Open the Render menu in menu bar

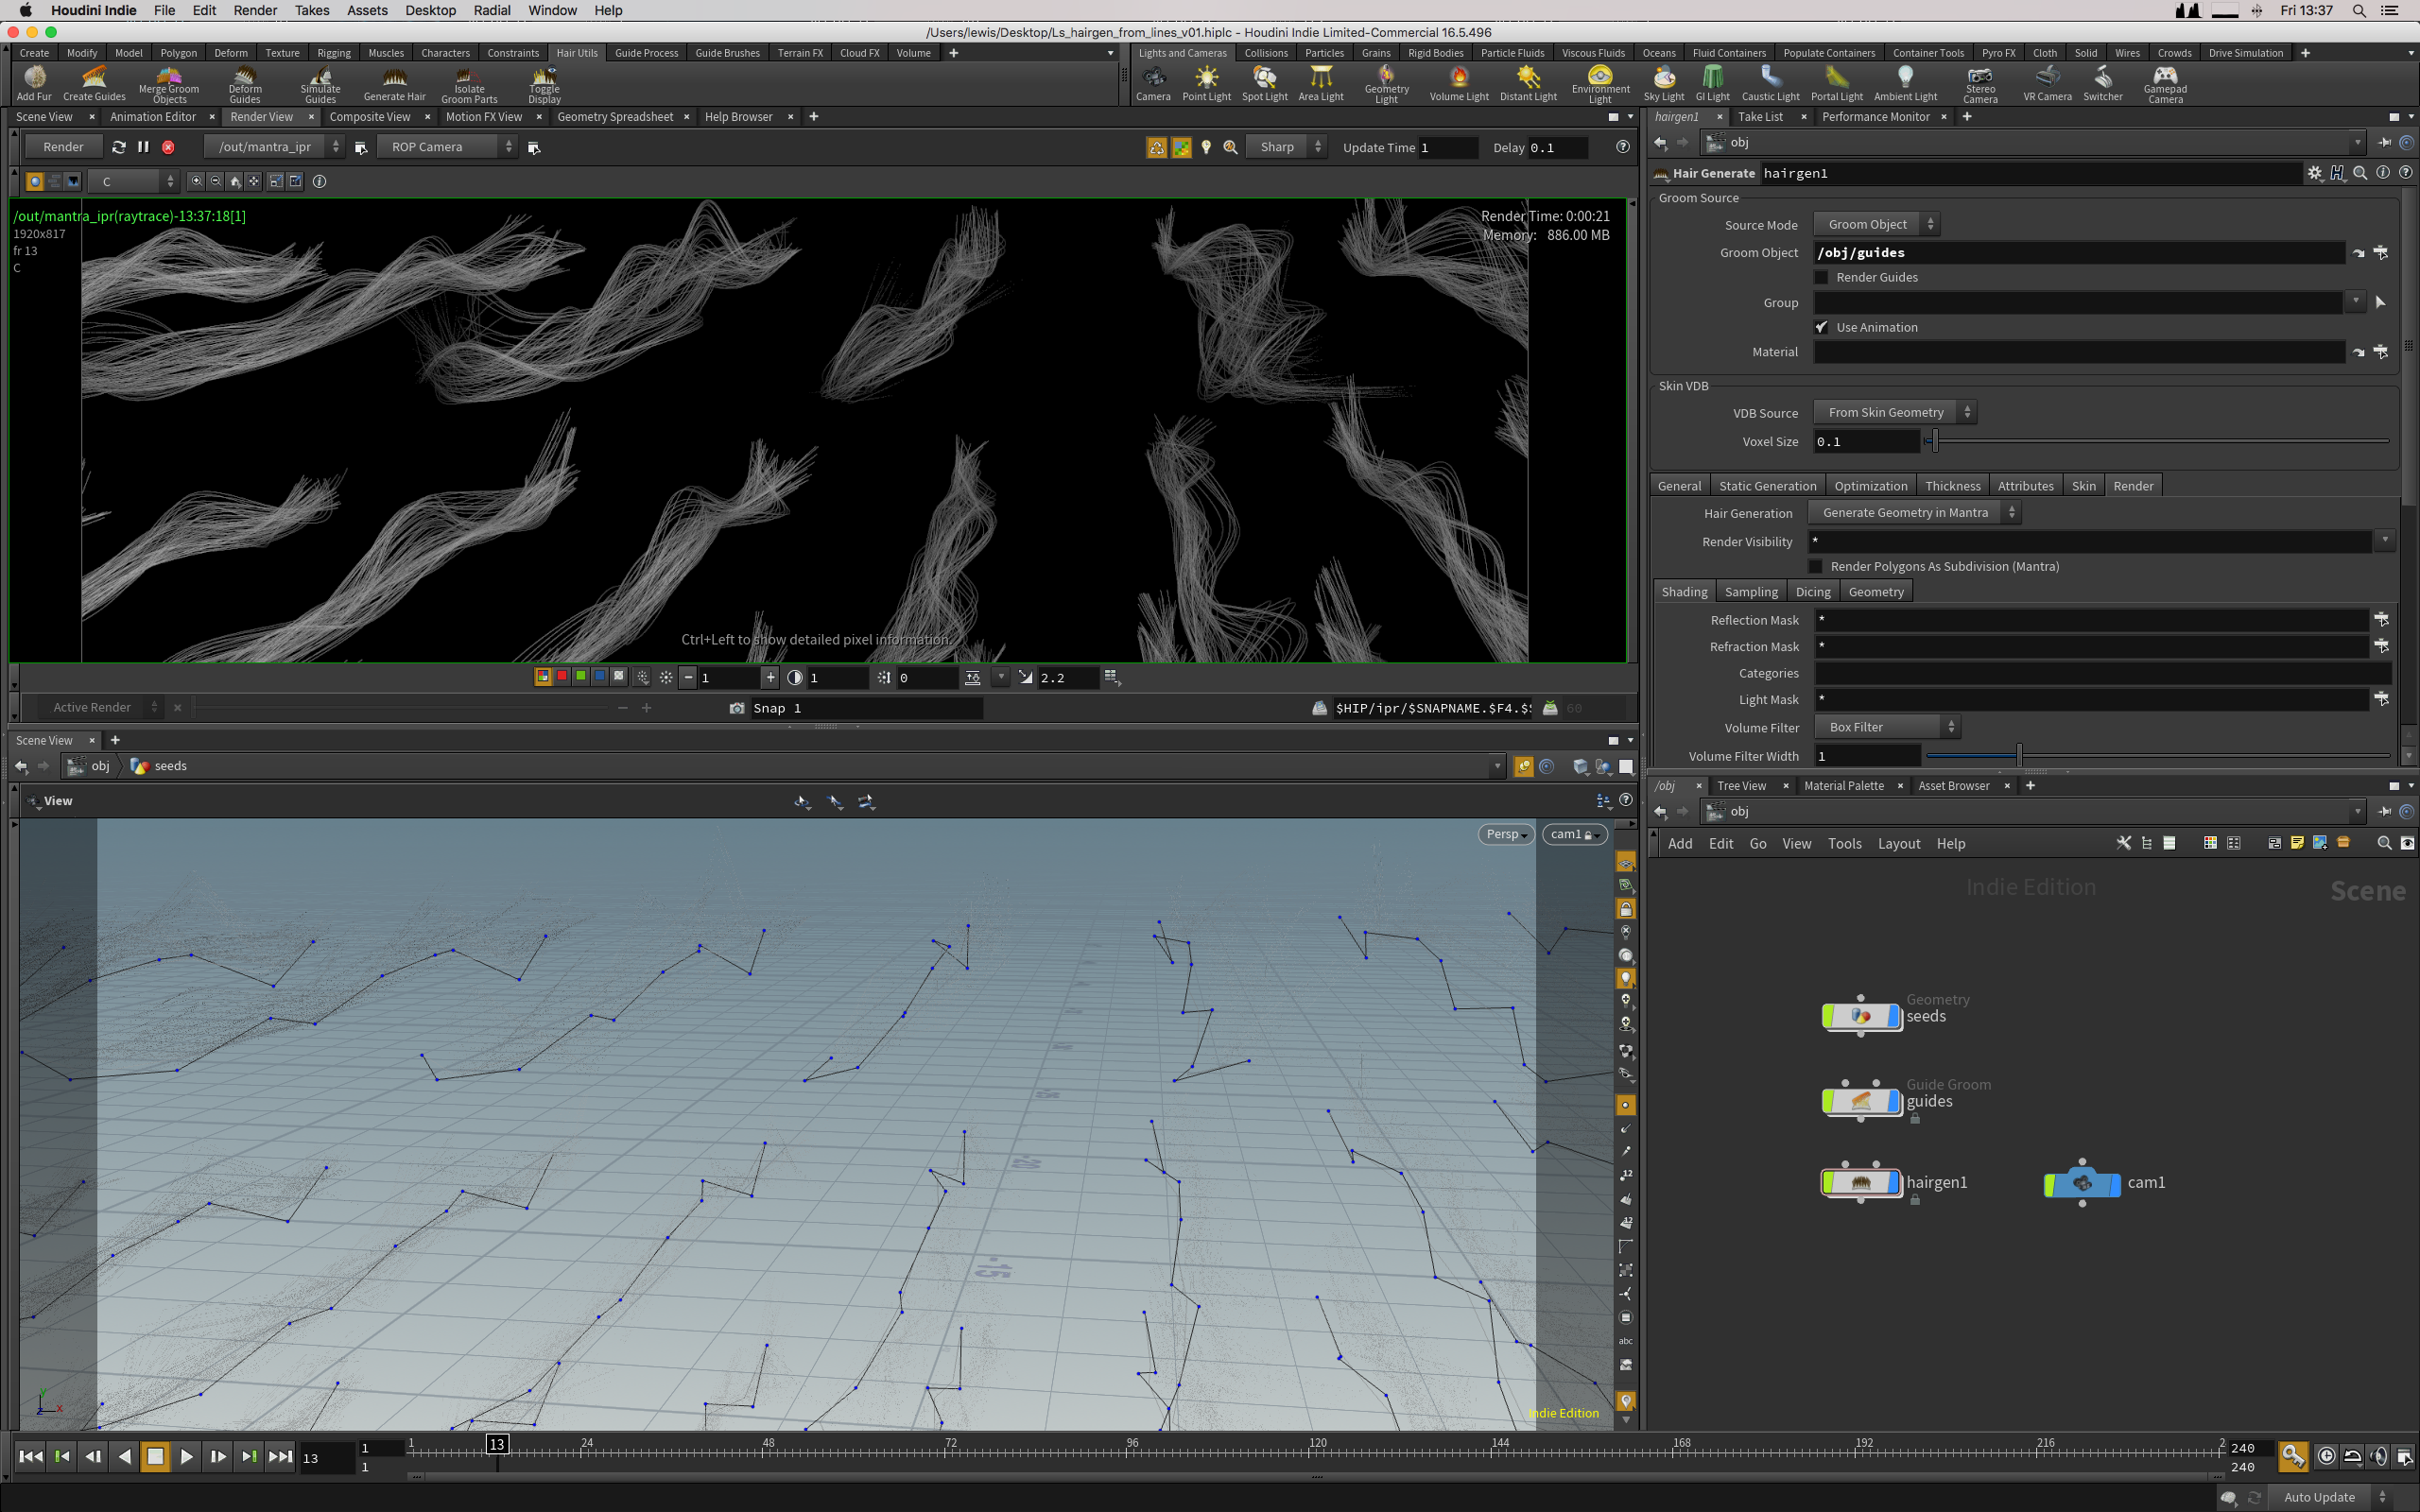[x=255, y=10]
